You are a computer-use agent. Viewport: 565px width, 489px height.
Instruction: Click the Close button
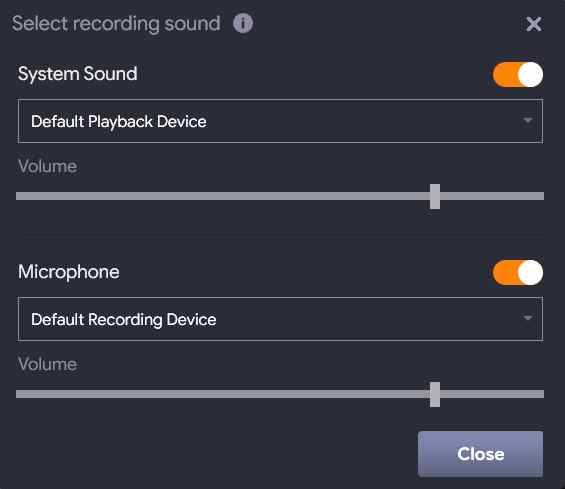[x=480, y=454]
